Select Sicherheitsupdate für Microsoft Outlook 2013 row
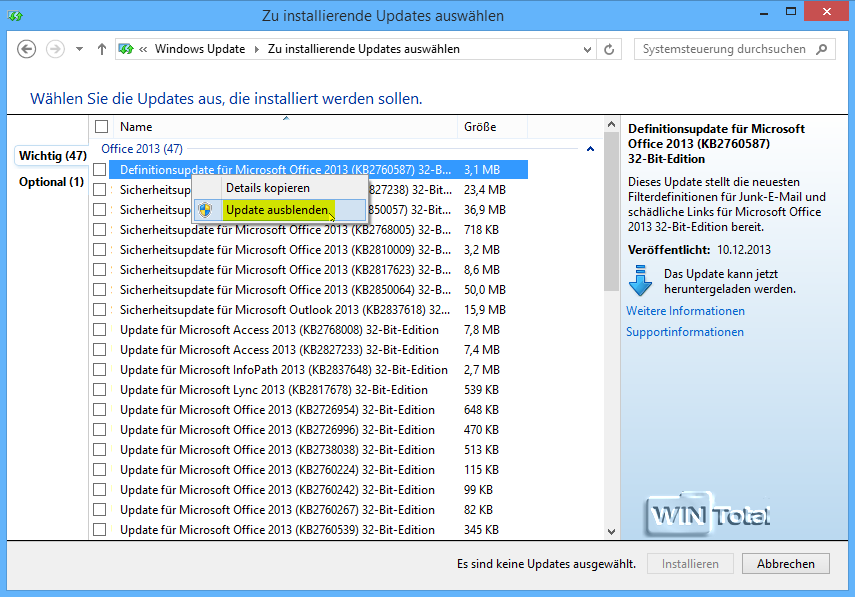The height and width of the screenshot is (597, 855). click(x=318, y=310)
